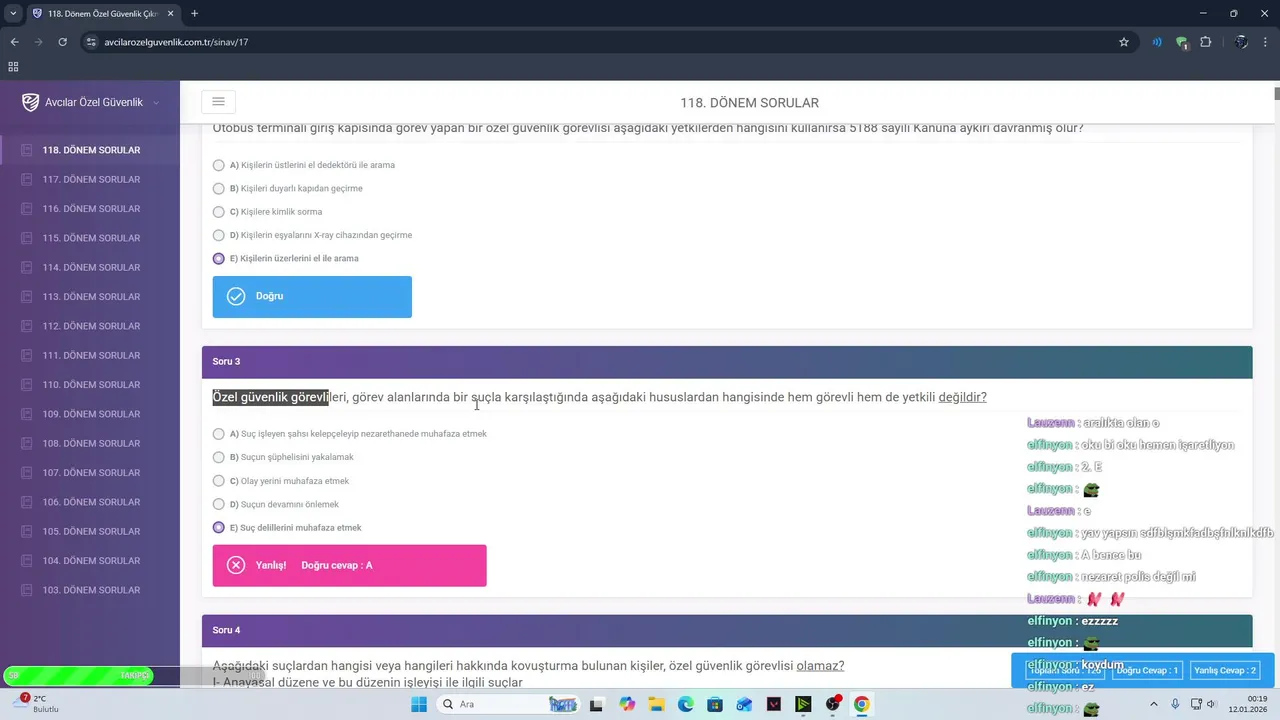Image resolution: width=1280 pixels, height=720 pixels.
Task: Click the Toplam Soru counter badge
Action: (x=1065, y=670)
